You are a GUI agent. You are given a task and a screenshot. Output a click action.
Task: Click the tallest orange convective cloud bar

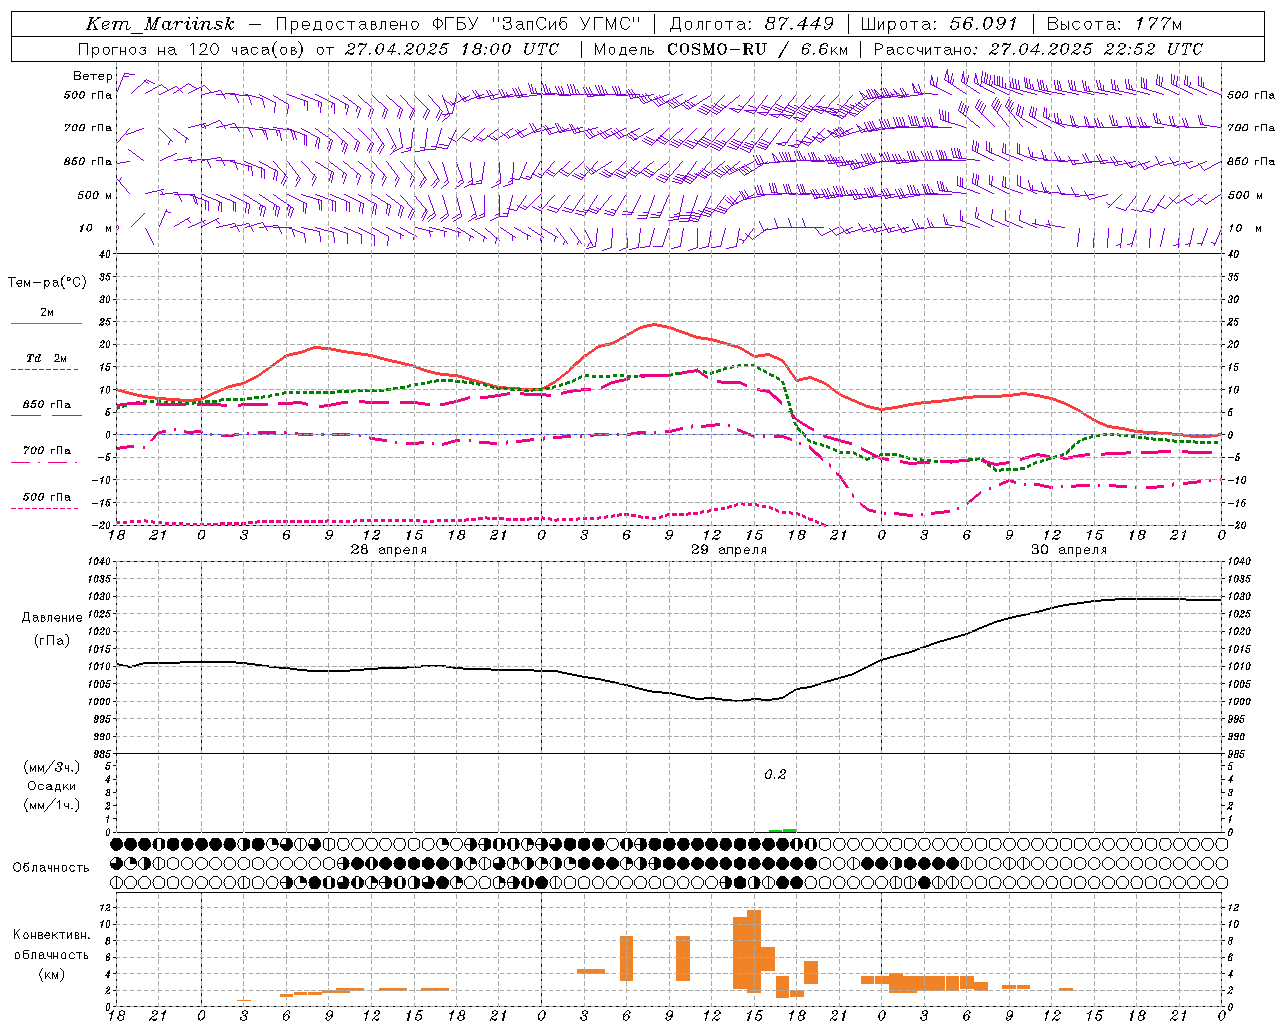pos(754,951)
